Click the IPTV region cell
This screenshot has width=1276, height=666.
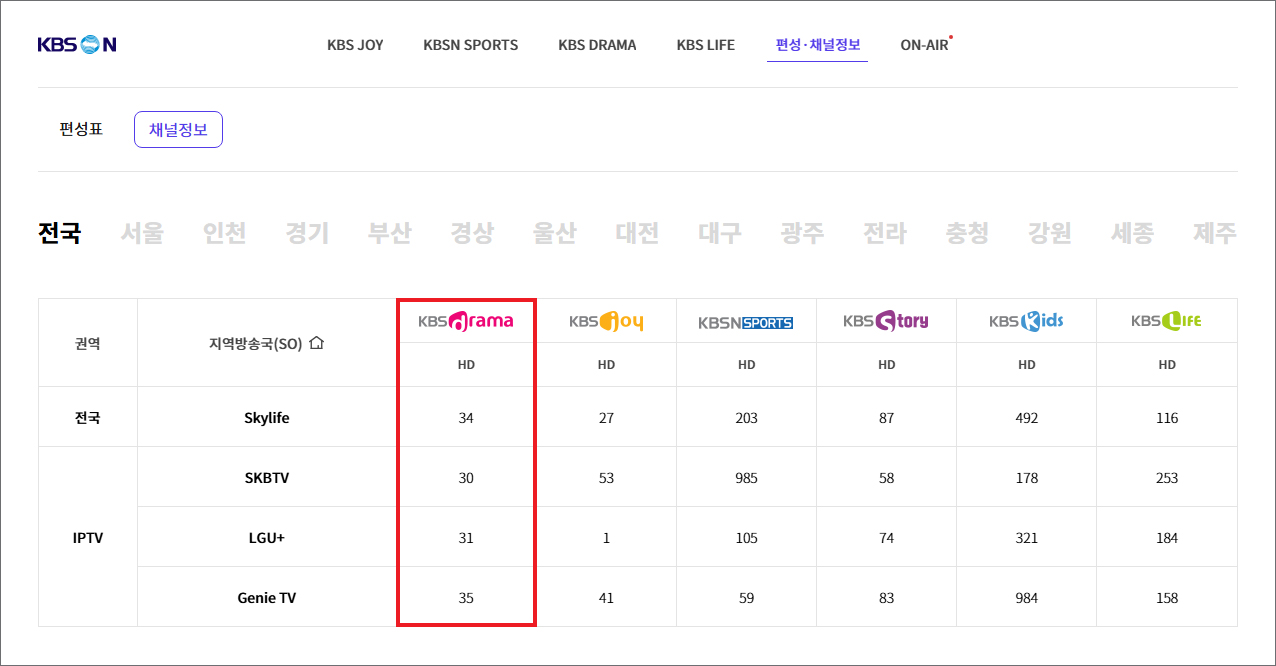pyautogui.click(x=88, y=538)
